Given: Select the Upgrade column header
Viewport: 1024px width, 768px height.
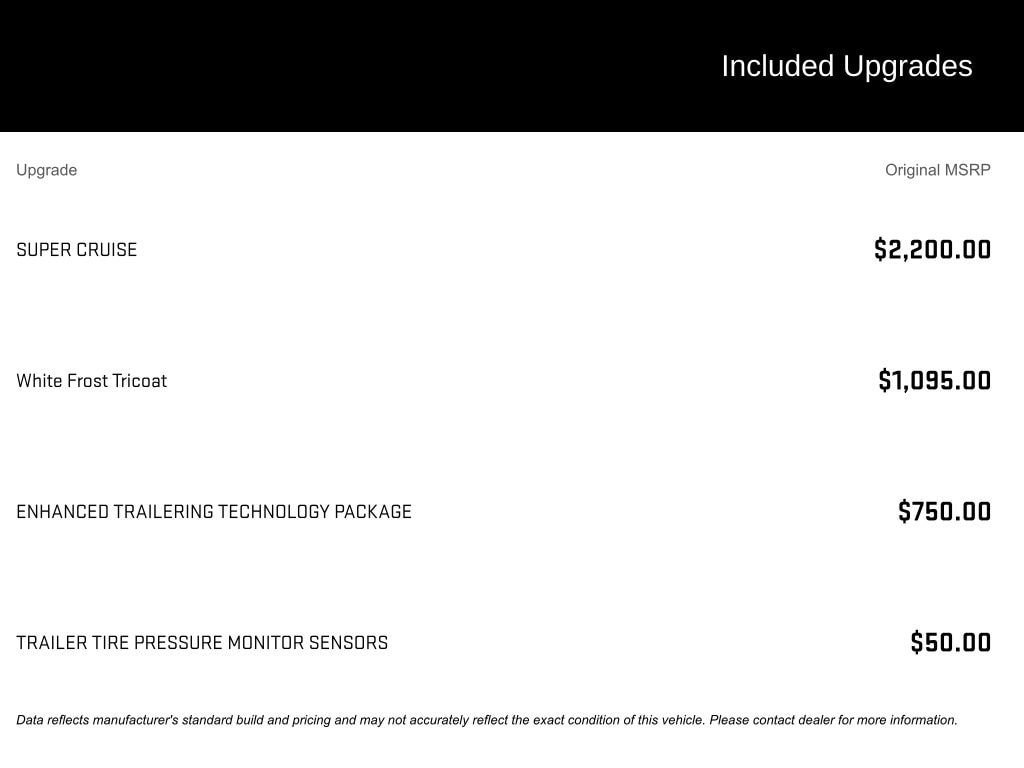Looking at the screenshot, I should (46, 170).
